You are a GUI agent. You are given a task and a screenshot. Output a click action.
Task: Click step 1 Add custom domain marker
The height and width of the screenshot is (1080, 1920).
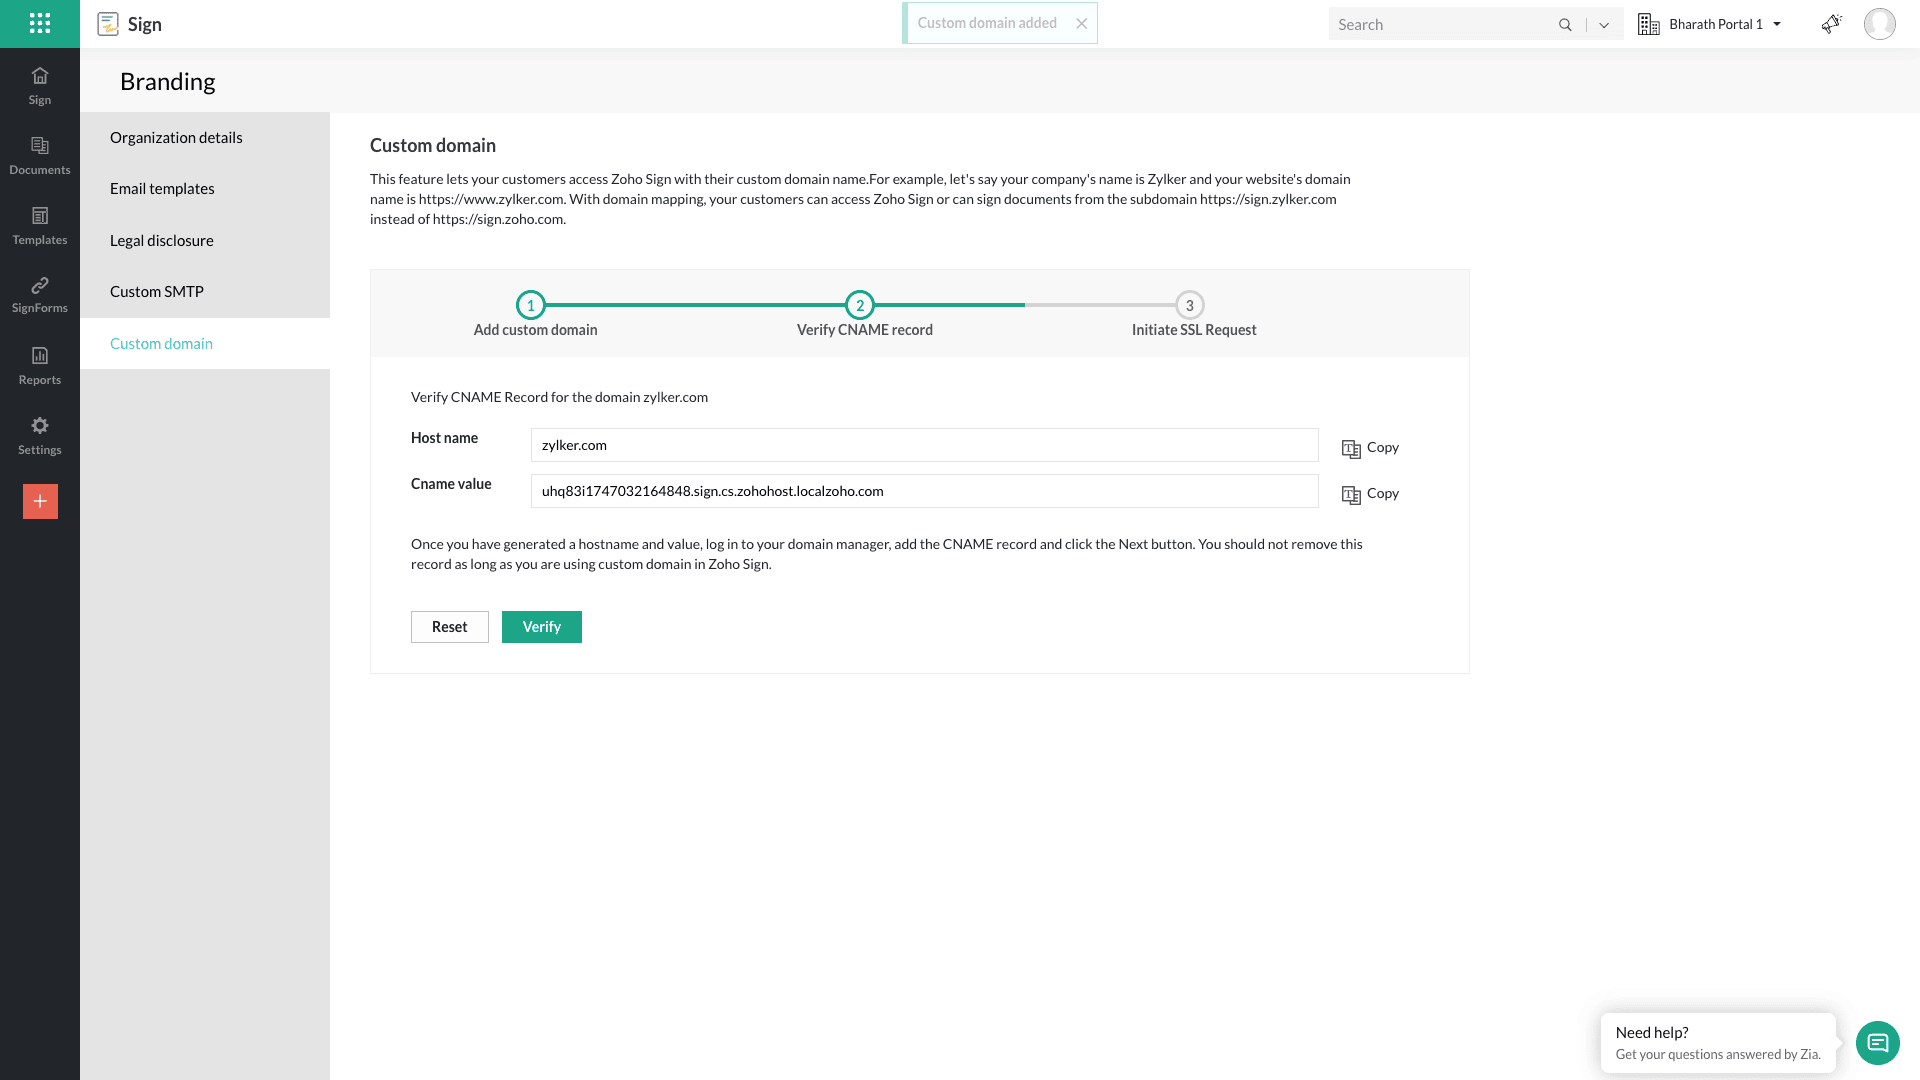(530, 305)
